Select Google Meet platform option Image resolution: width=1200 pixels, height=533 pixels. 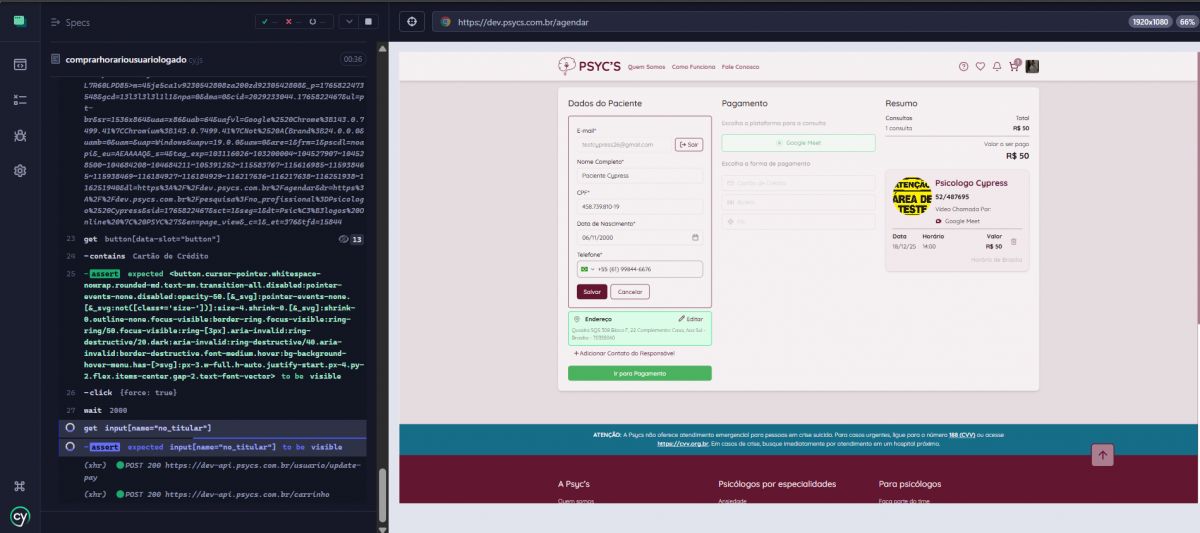(x=797, y=143)
